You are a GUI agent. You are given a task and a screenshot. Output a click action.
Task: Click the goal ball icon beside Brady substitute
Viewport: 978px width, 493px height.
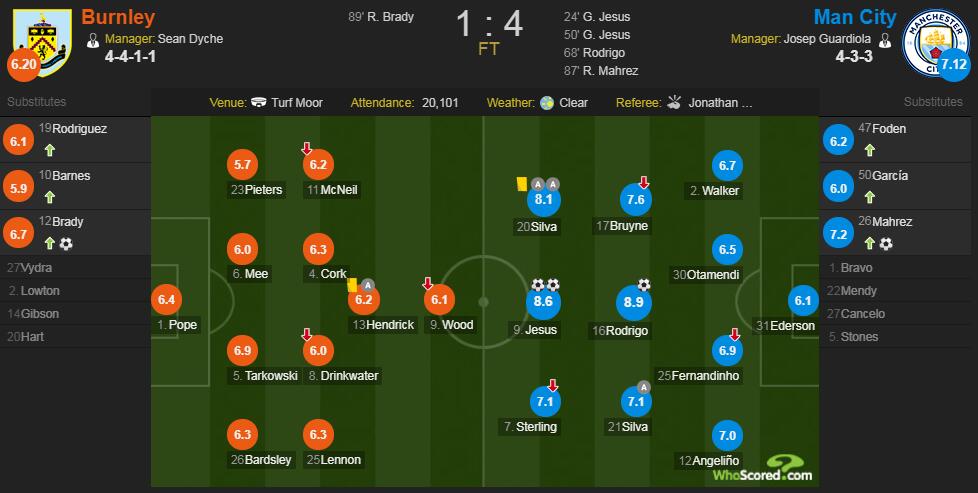click(x=66, y=244)
